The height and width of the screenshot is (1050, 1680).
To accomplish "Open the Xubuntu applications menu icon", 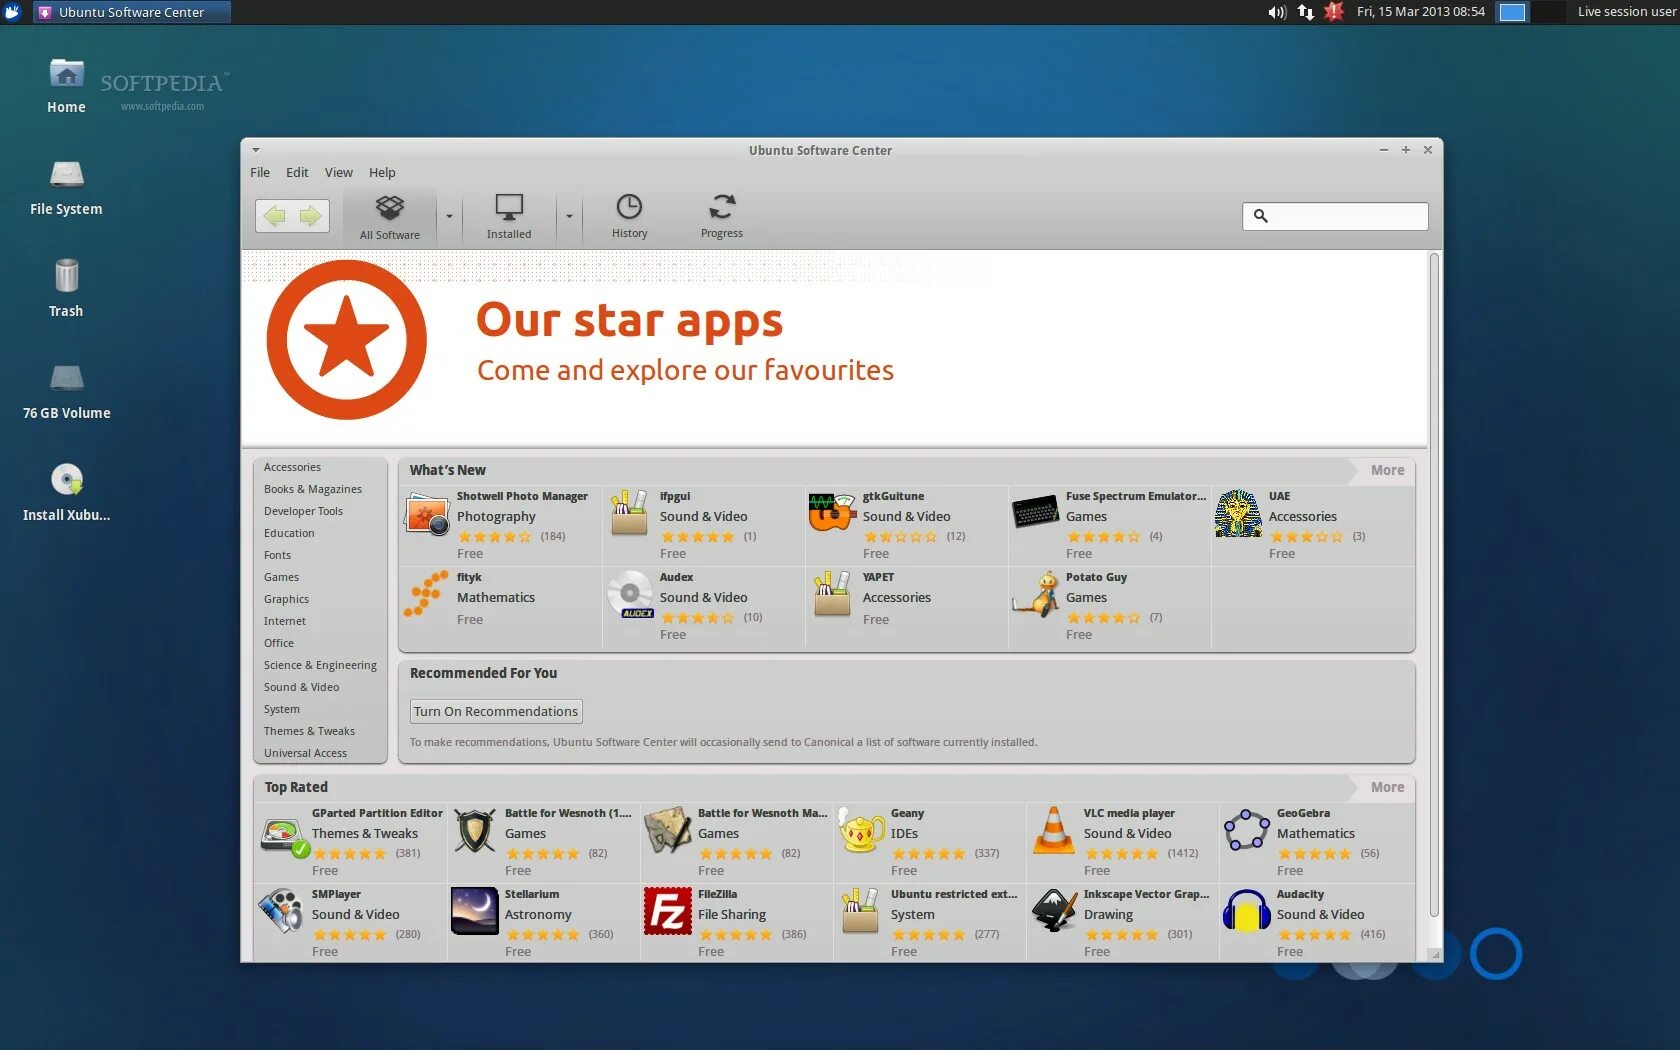I will point(12,12).
